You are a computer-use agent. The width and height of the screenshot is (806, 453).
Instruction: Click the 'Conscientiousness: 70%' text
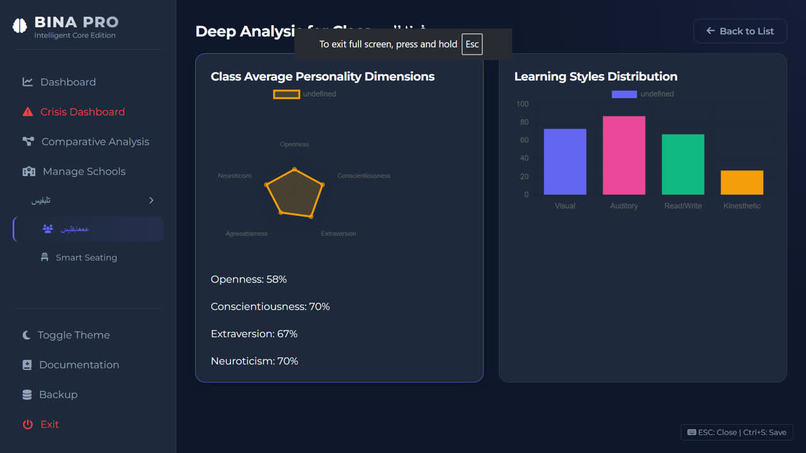click(270, 306)
